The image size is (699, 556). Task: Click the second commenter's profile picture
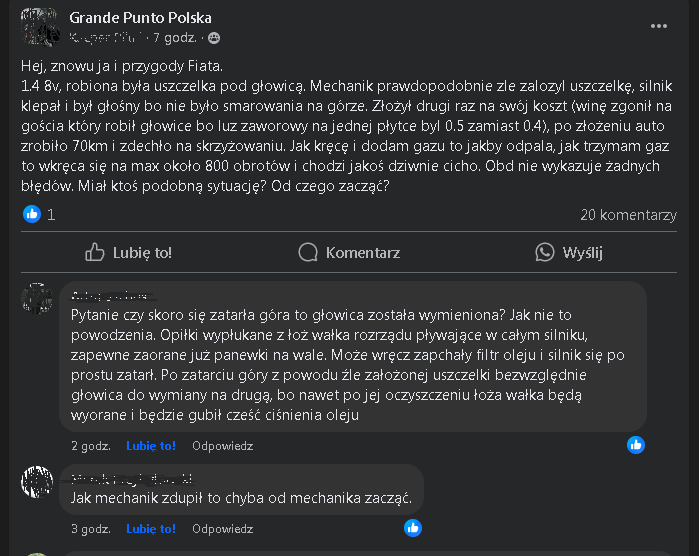tap(38, 481)
